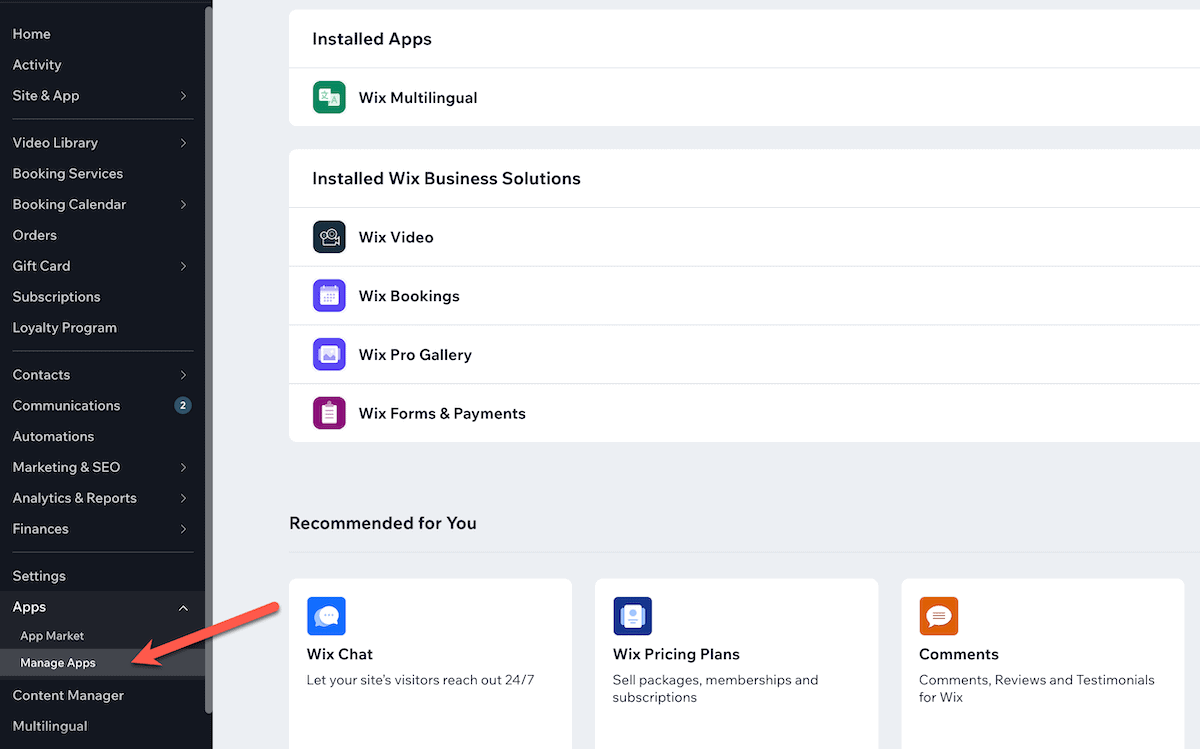Click Comments description about Reviews and Testimonials
Viewport: 1200px width, 749px height.
[x=1037, y=689]
